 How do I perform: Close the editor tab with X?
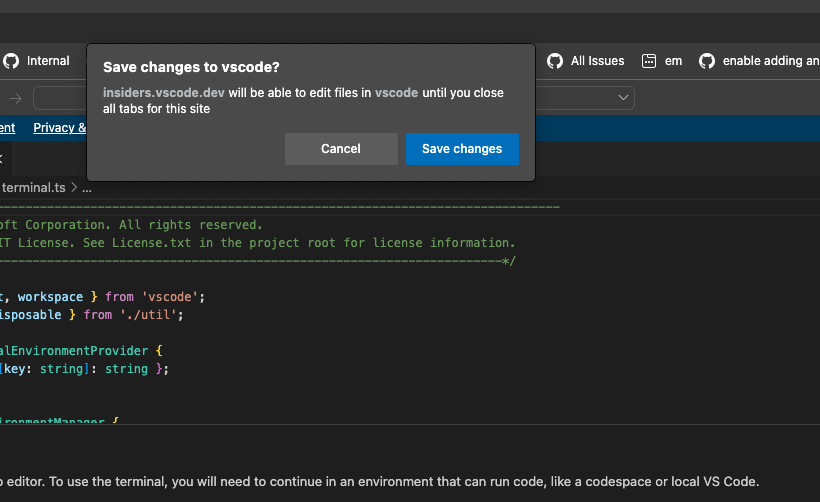[1, 158]
